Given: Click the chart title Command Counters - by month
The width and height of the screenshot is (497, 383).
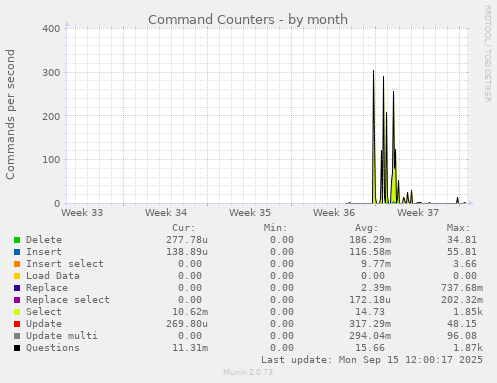Looking at the screenshot, I should 248,20.
